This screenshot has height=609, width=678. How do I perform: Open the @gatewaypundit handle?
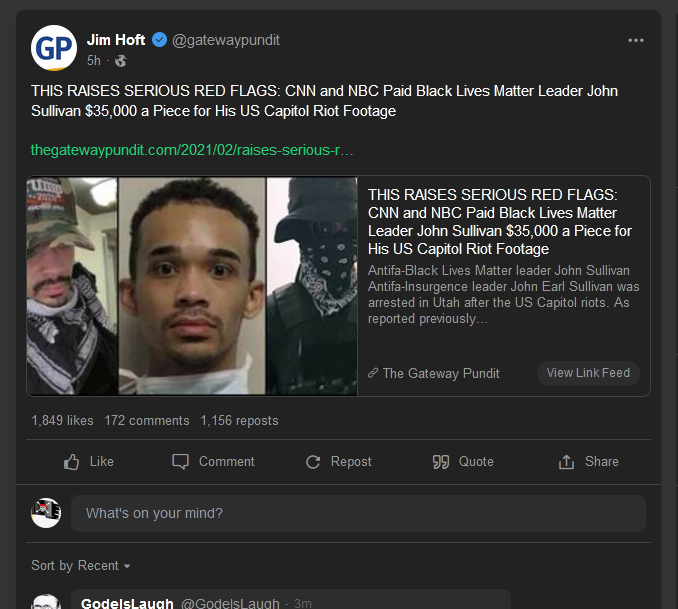(226, 40)
